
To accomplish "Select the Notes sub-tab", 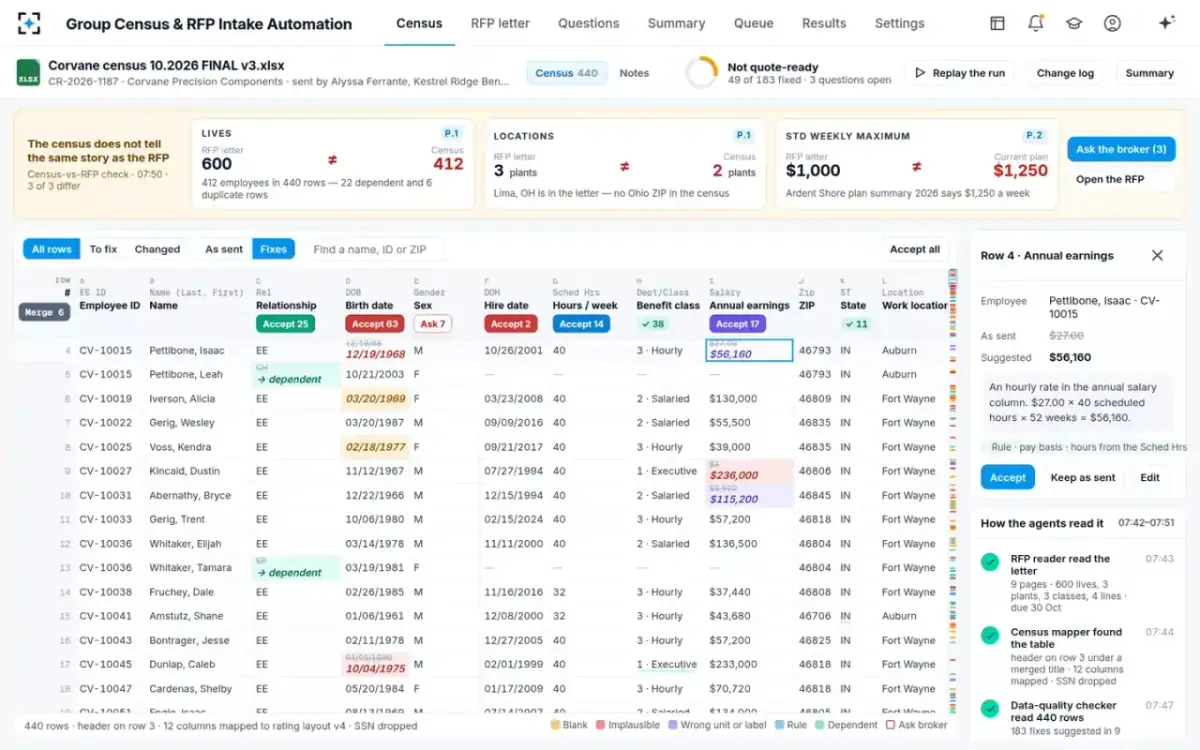I will [x=634, y=73].
